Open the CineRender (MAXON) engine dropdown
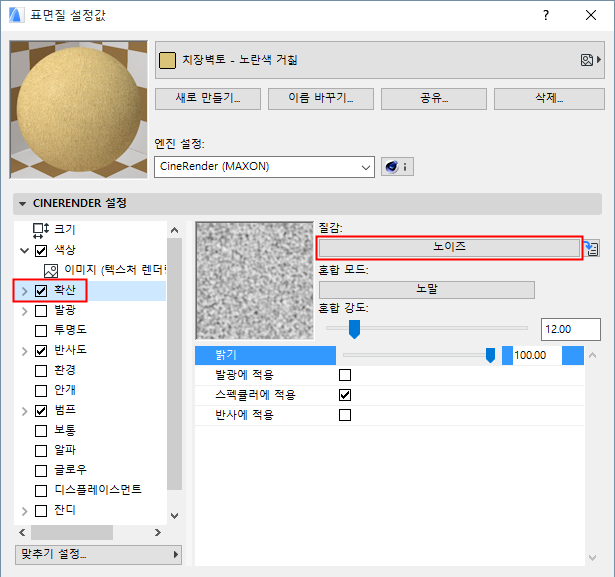Image resolution: width=615 pixels, height=577 pixels. click(x=264, y=167)
